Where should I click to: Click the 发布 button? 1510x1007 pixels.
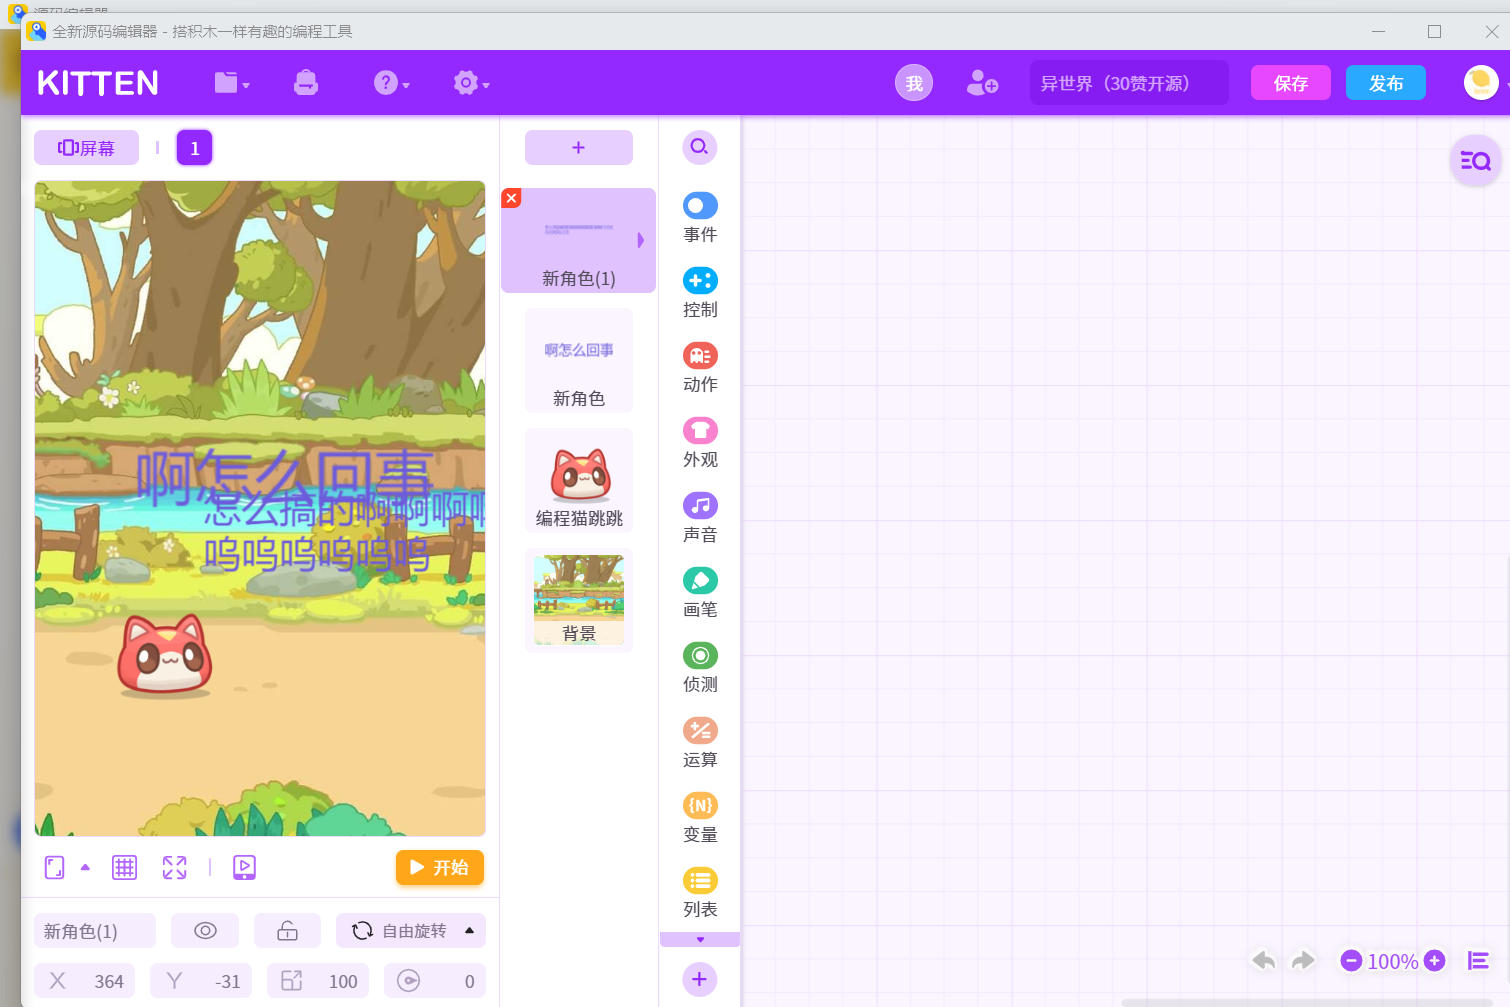pyautogui.click(x=1385, y=83)
